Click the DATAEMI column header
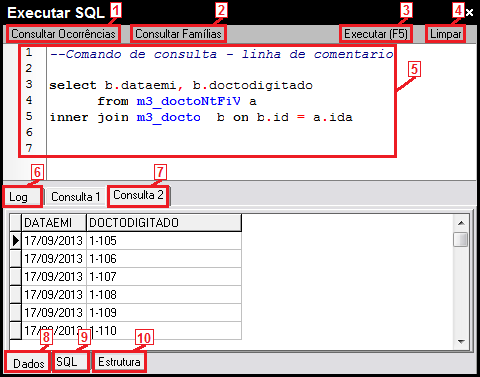Viewport: 480px width, 377px height. 54,223
